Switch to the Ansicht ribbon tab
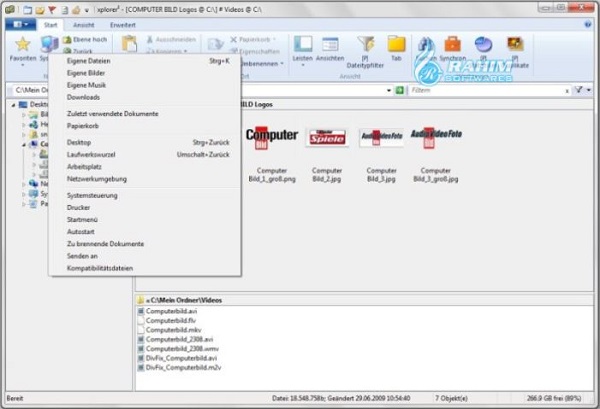This screenshot has height=409, width=600. tap(83, 25)
